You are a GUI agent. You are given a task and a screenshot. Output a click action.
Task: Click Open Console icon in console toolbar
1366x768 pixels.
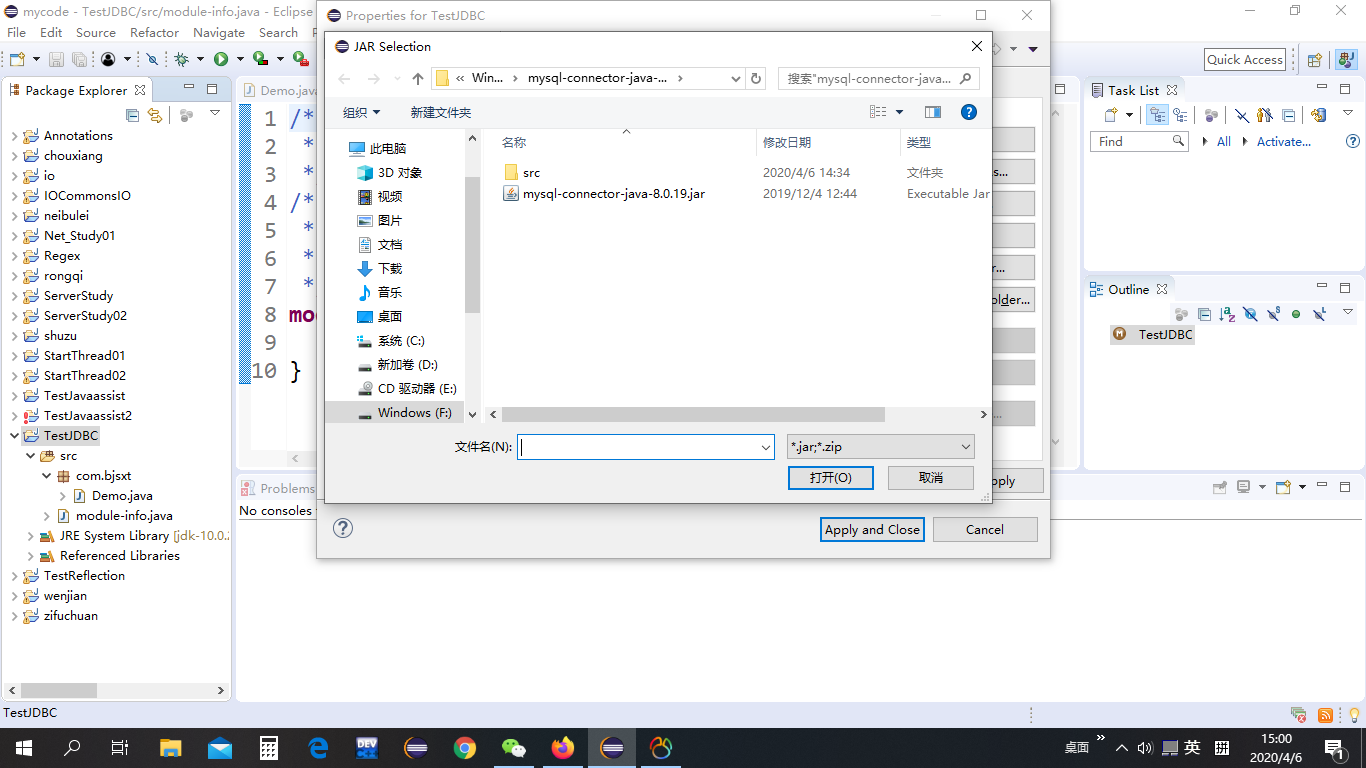1285,487
